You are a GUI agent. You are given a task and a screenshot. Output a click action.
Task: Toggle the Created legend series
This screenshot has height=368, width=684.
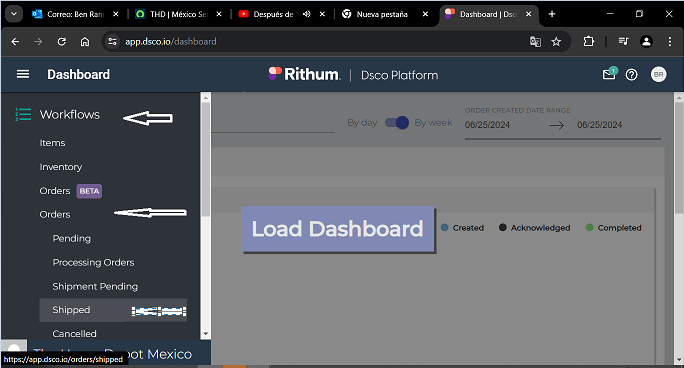(462, 228)
